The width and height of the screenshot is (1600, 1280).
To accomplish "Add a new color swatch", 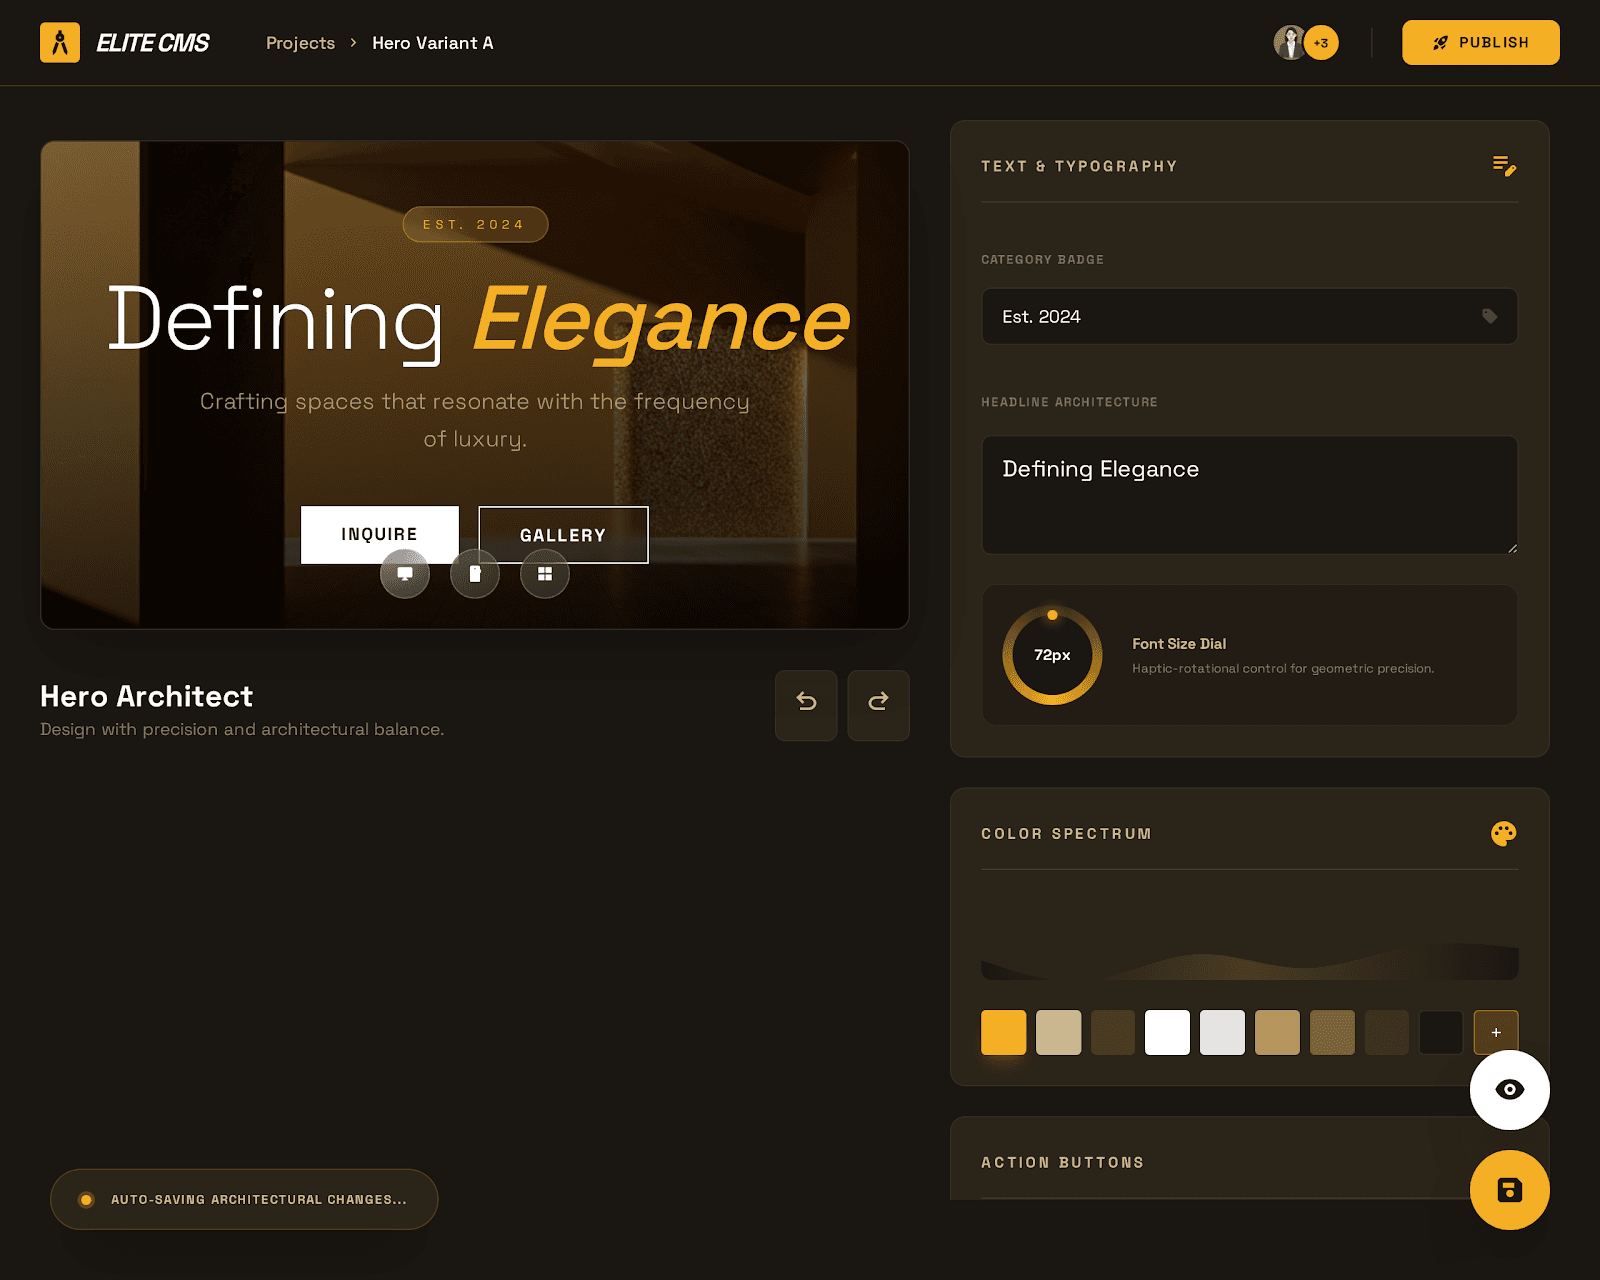I will point(1495,1032).
